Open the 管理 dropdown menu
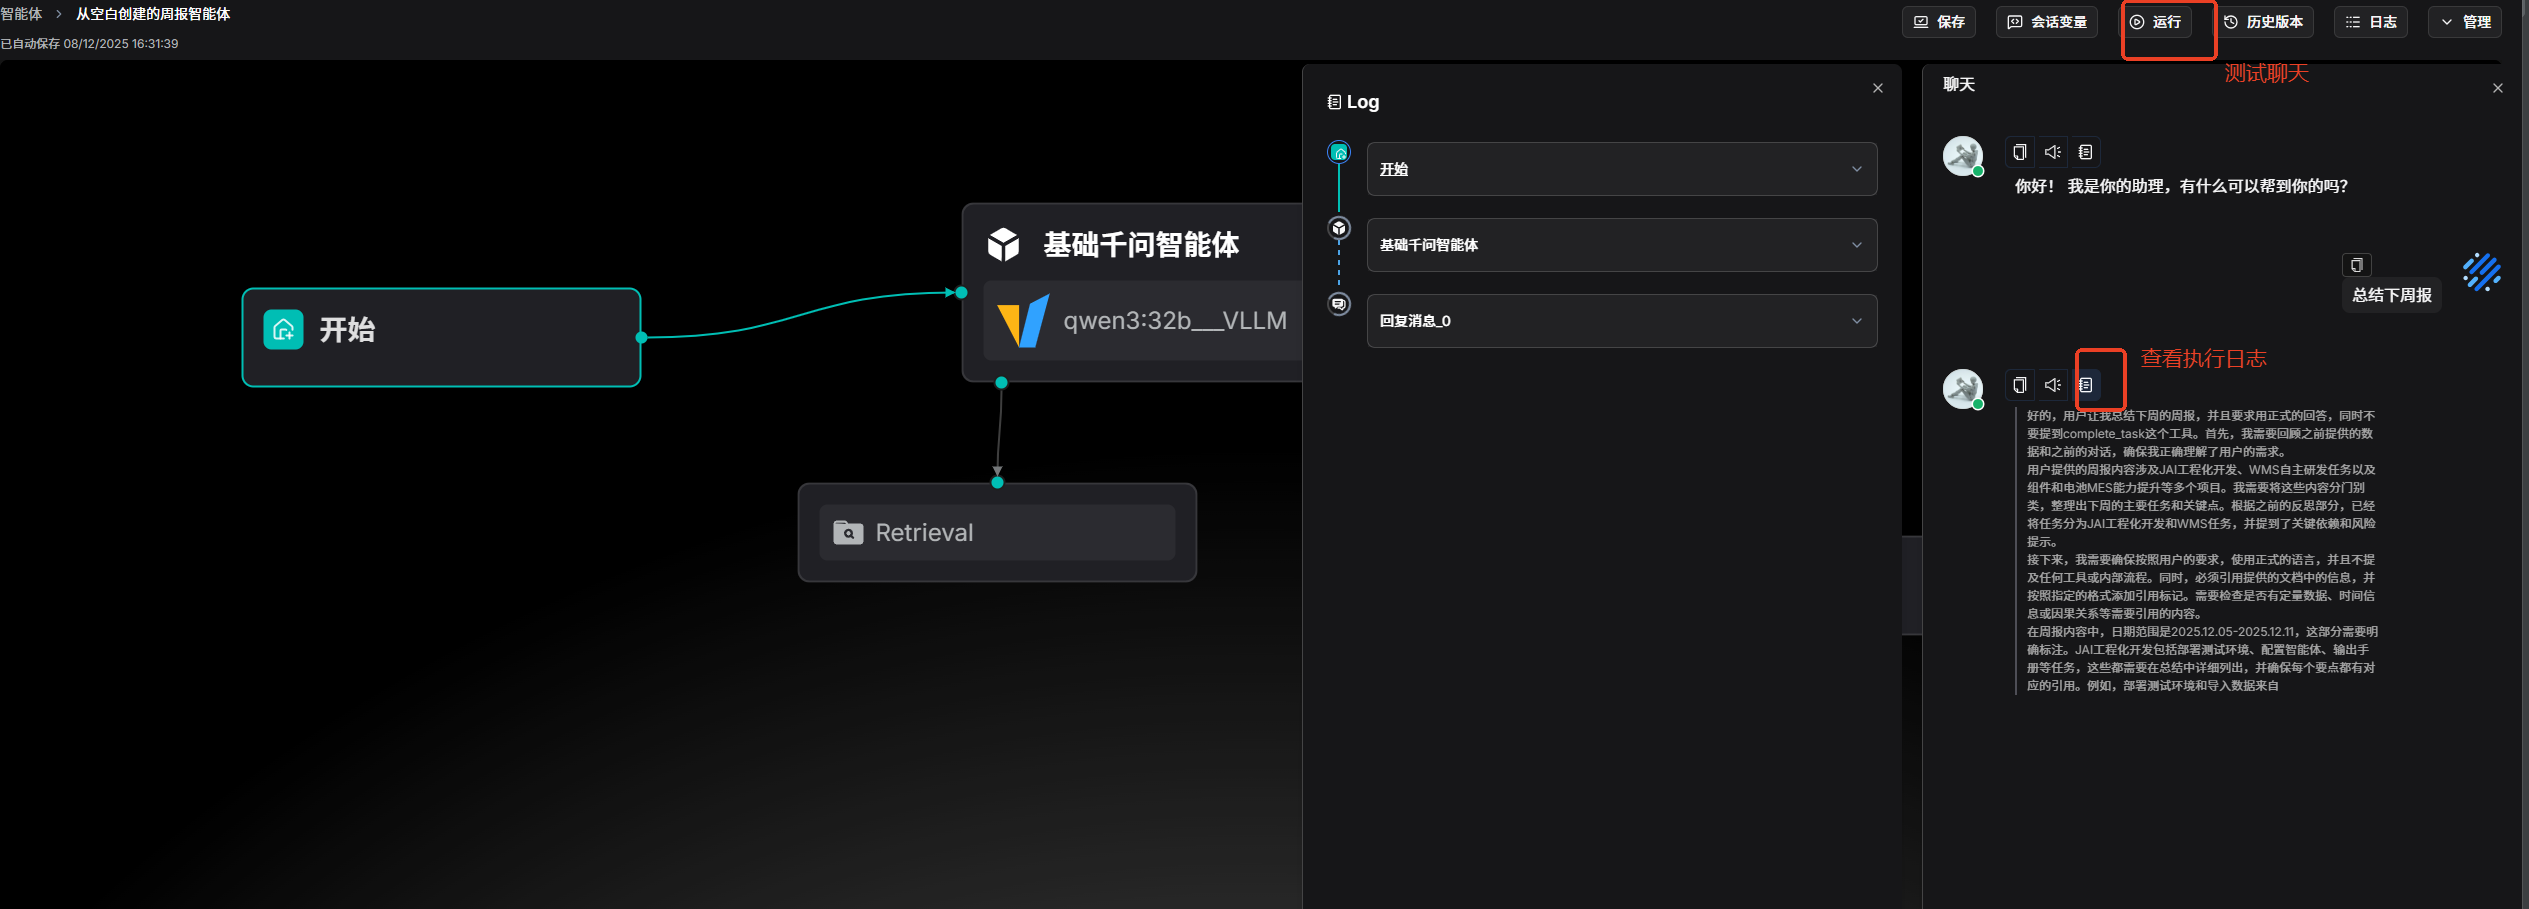Viewport: 2529px width, 909px height. click(x=2465, y=22)
